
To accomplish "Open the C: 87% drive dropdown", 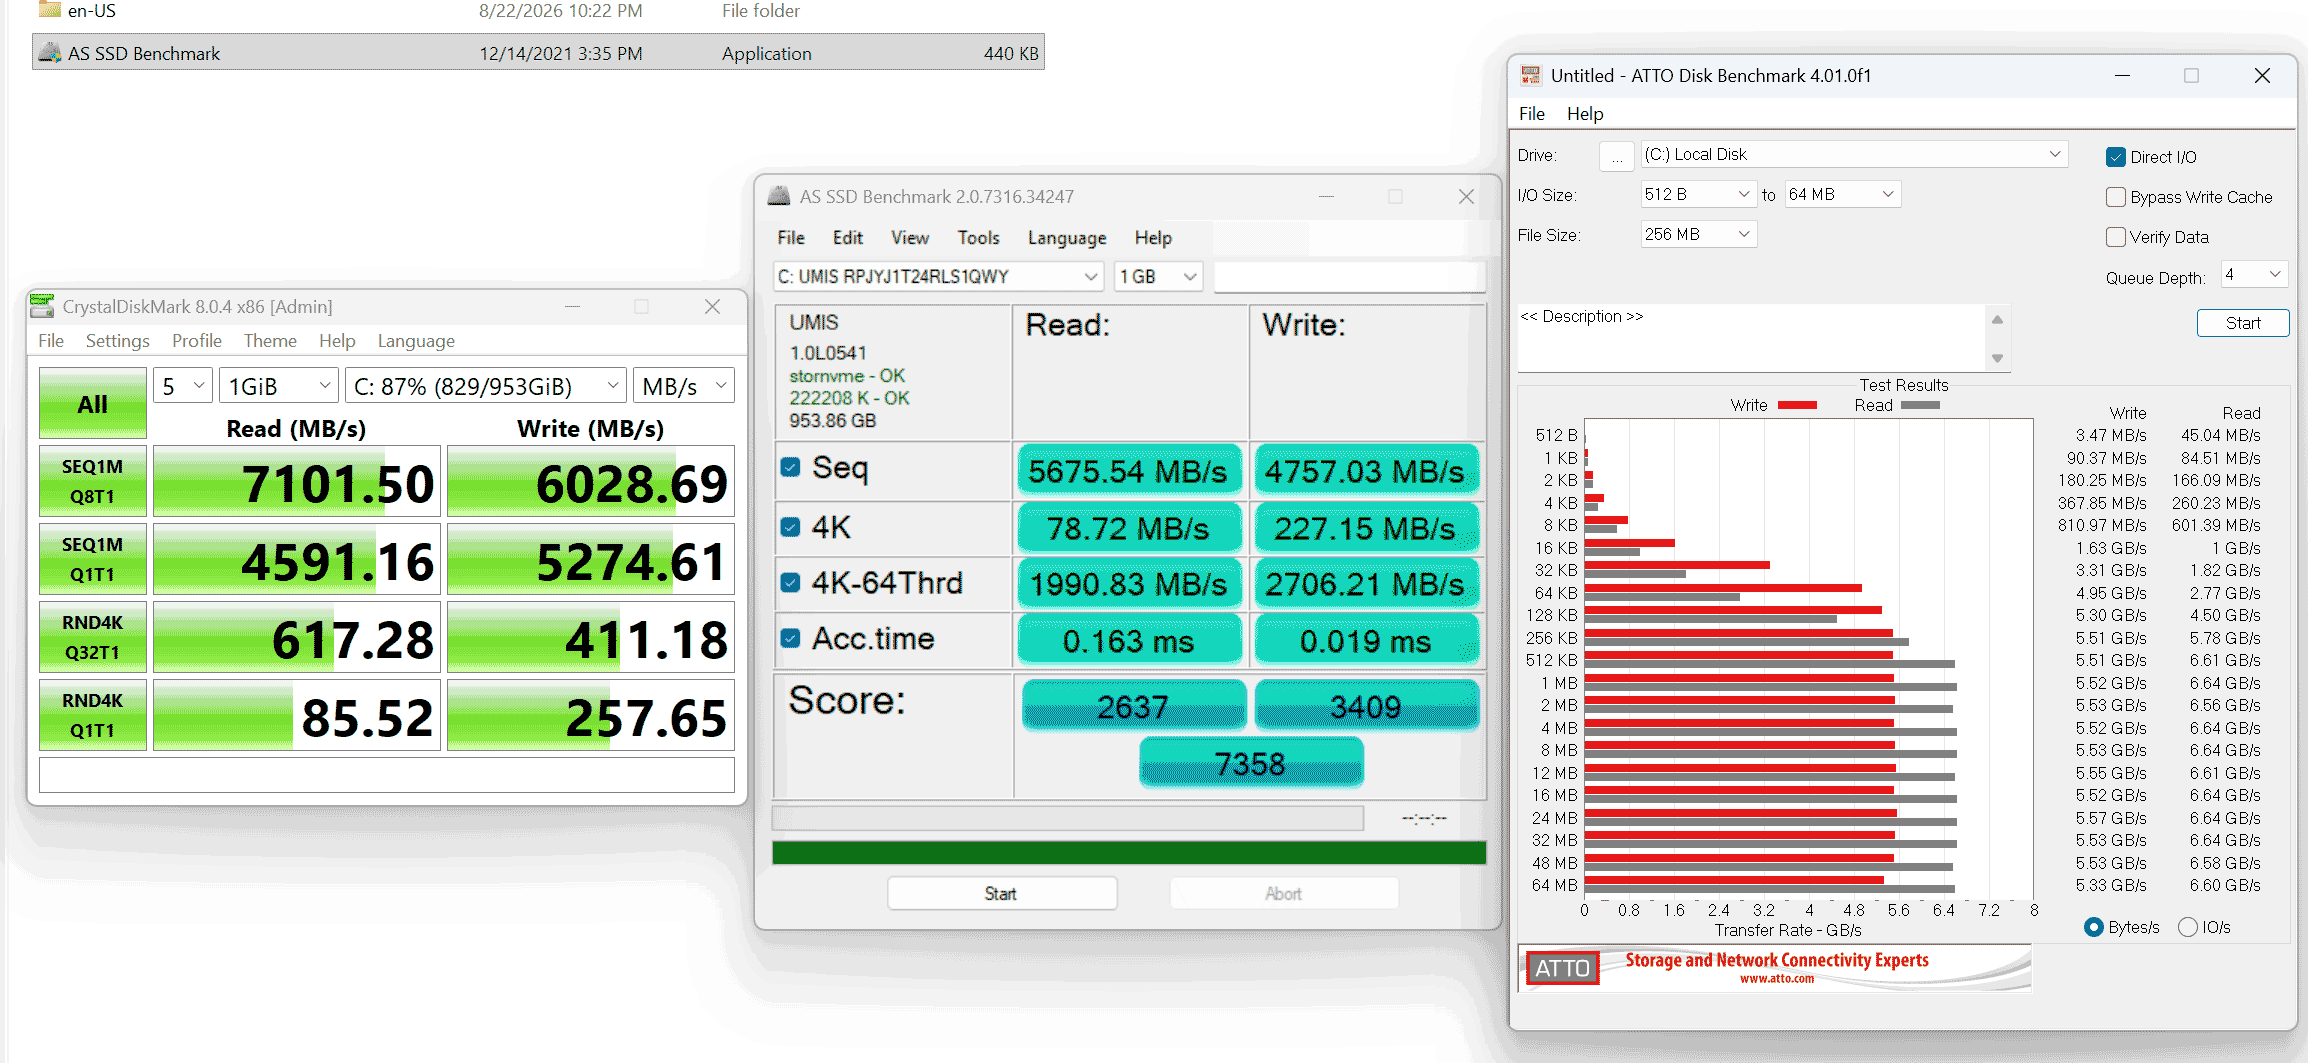I will 486,386.
